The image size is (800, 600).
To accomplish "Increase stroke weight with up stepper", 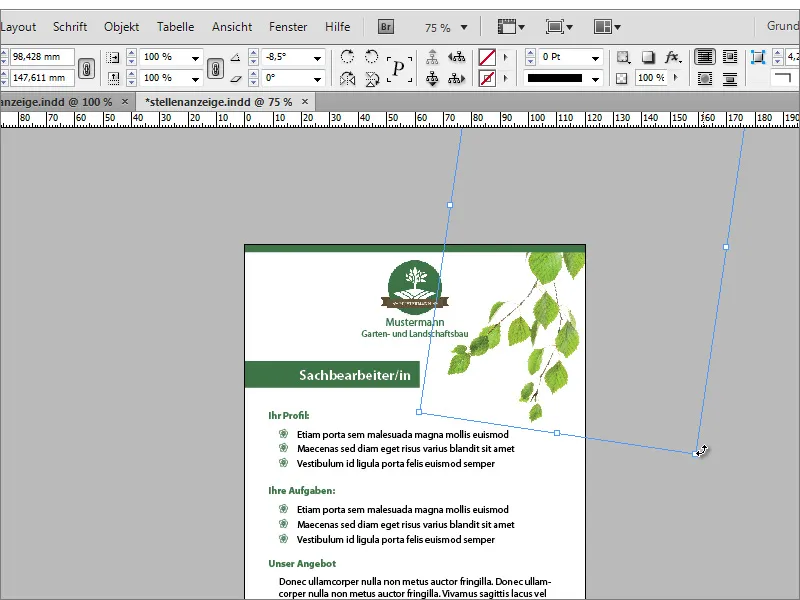I will tap(531, 53).
